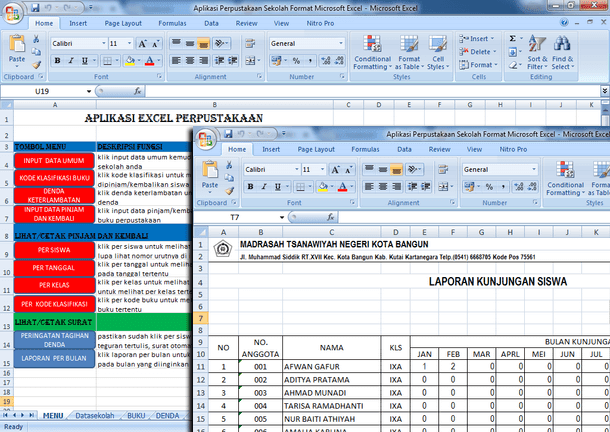Click PER SISWA red button
The height and width of the screenshot is (432, 610).
click(x=54, y=250)
